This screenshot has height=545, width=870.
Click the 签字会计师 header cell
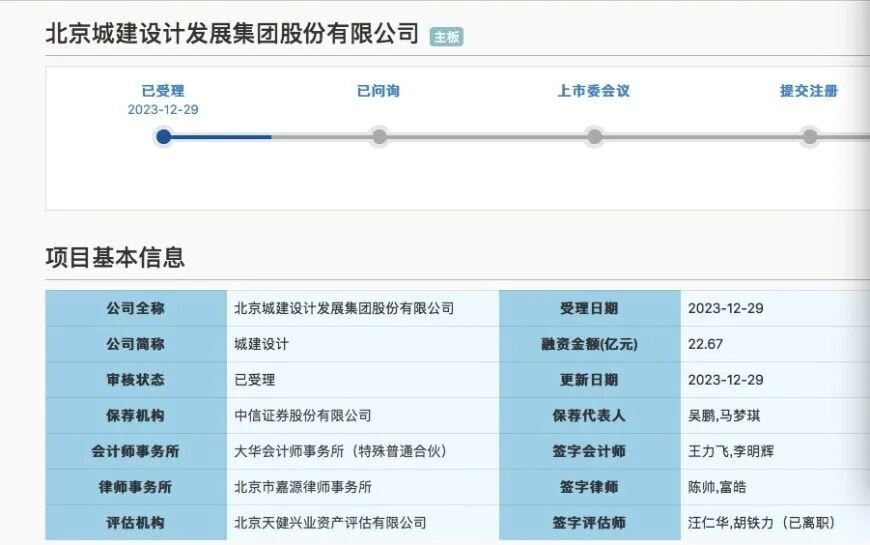[x=590, y=451]
